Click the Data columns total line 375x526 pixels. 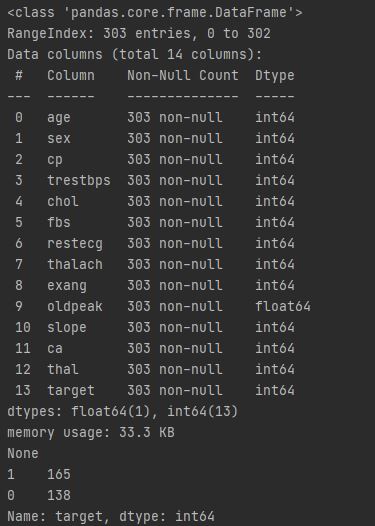click(135, 55)
